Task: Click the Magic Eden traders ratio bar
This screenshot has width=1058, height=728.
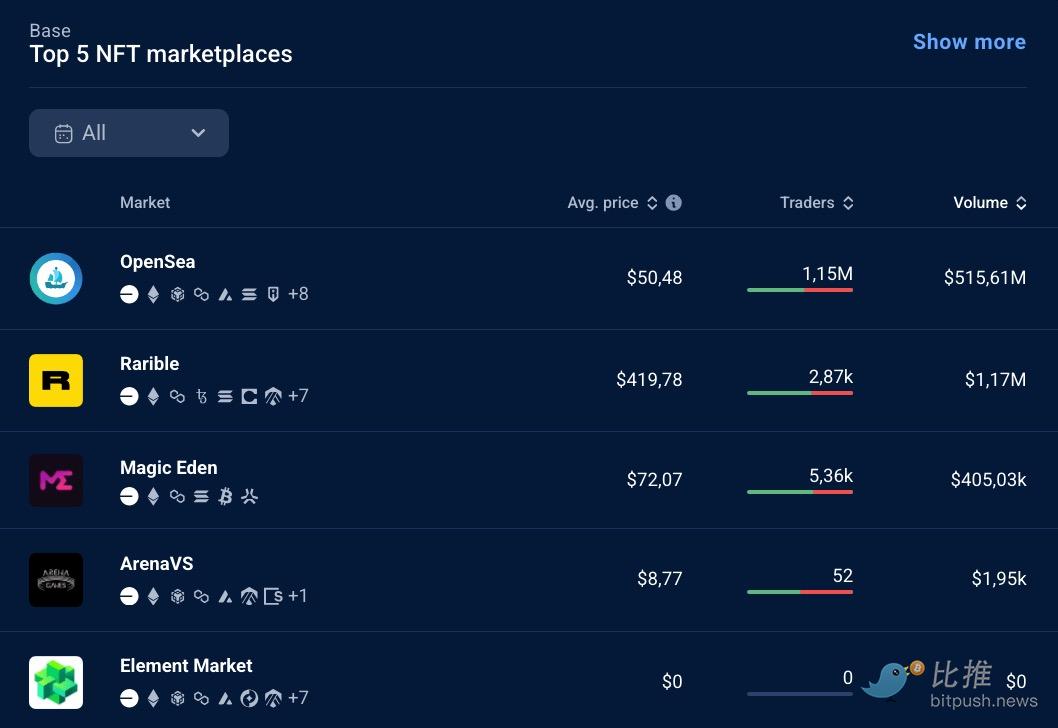Action: click(x=800, y=492)
